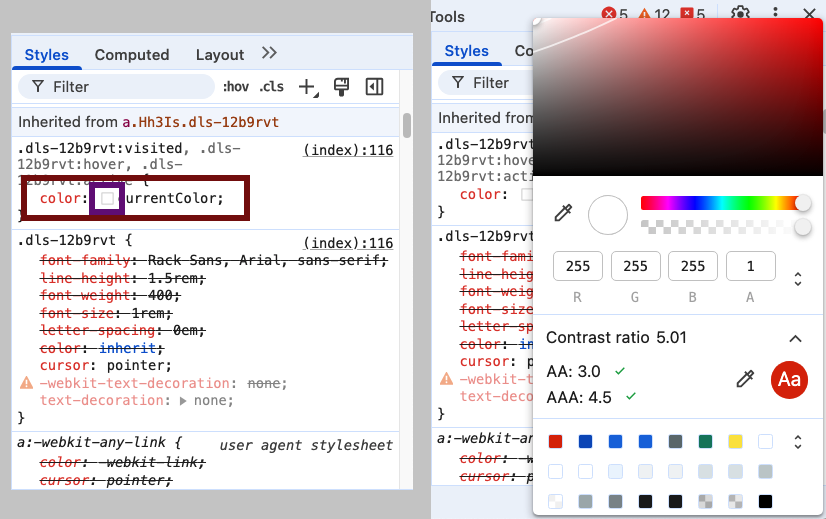Viewport: 826px width, 519px height.
Task: Click the B value field showing 255
Action: (x=692, y=266)
